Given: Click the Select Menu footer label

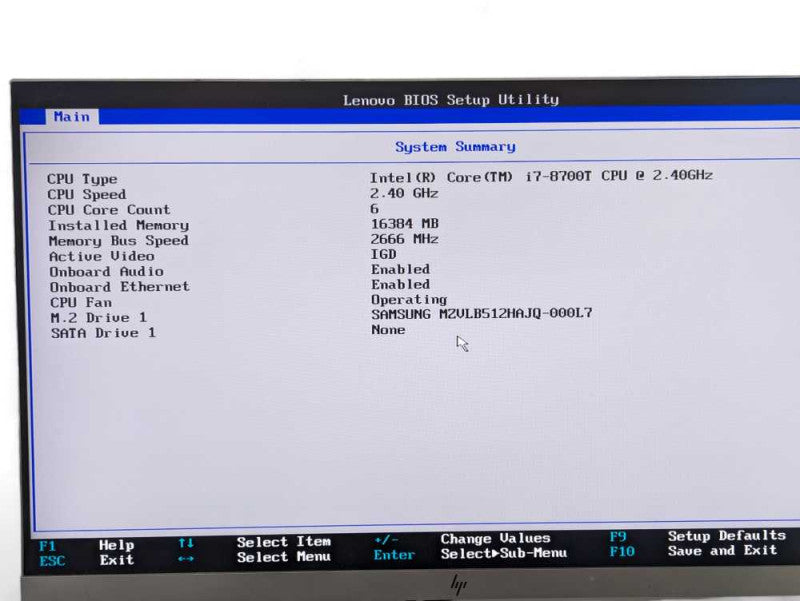Looking at the screenshot, I should tap(283, 557).
